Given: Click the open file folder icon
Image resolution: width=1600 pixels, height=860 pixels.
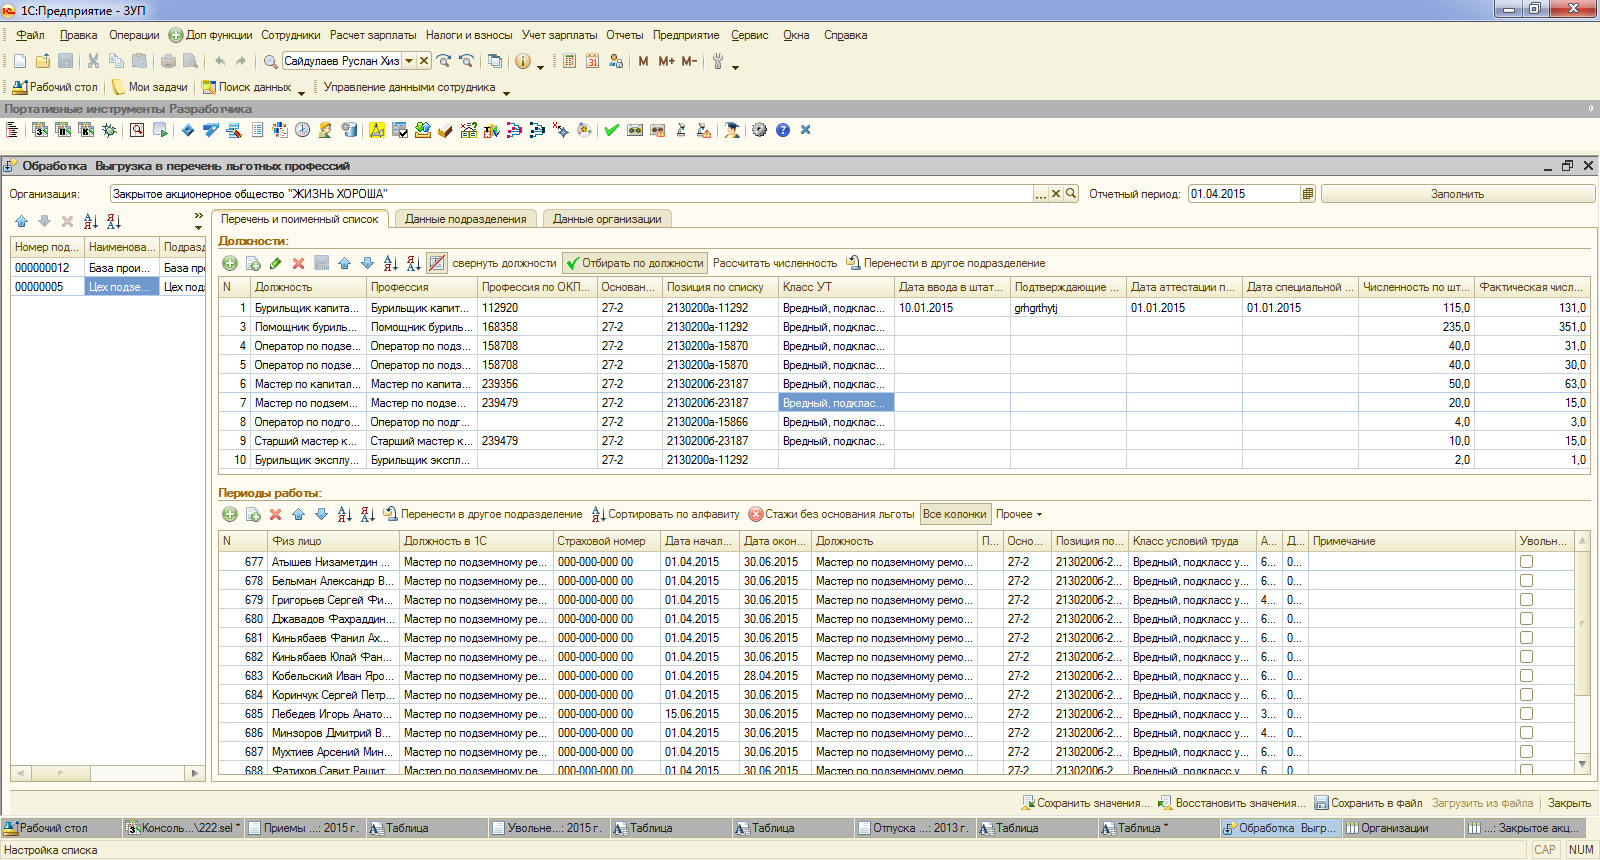Looking at the screenshot, I should pyautogui.click(x=42, y=61).
